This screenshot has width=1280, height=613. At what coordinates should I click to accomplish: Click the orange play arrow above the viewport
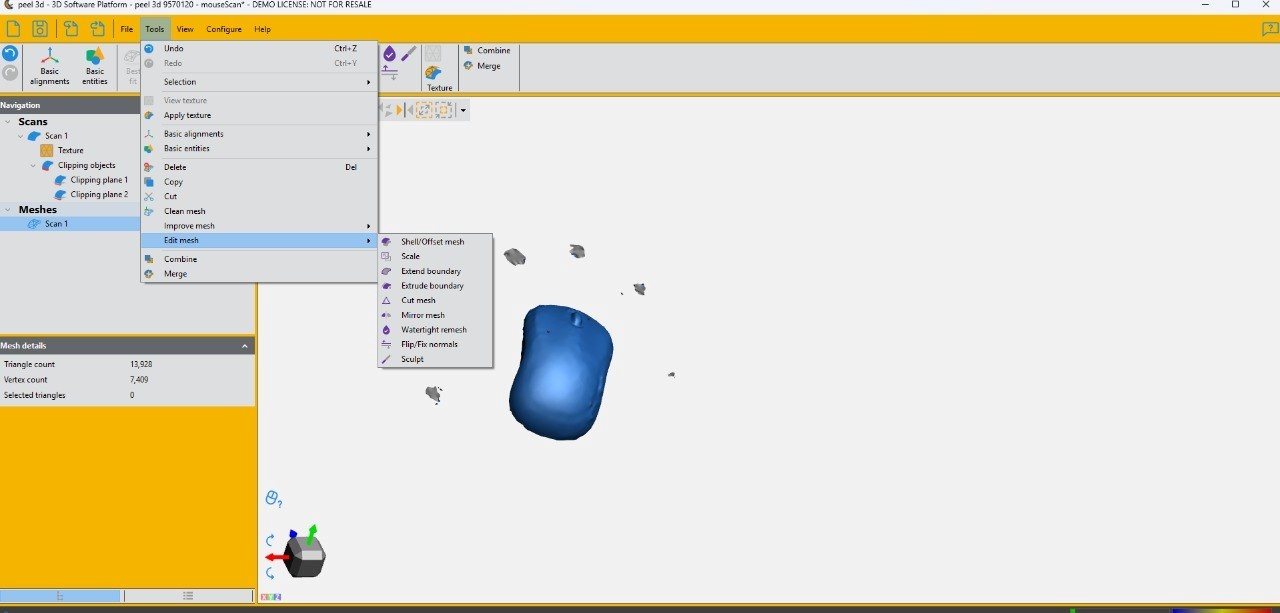pyautogui.click(x=398, y=110)
